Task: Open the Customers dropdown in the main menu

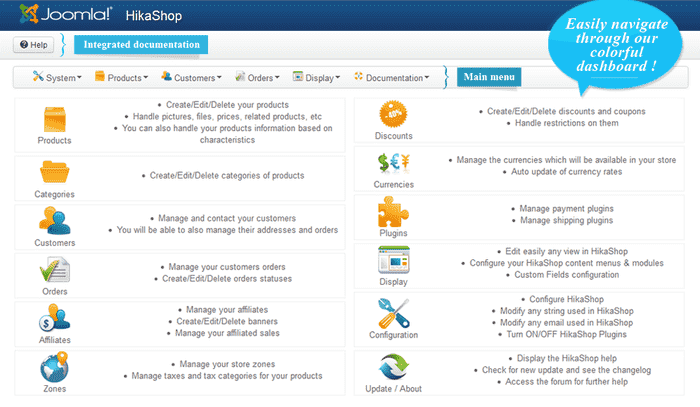Action: (x=190, y=77)
